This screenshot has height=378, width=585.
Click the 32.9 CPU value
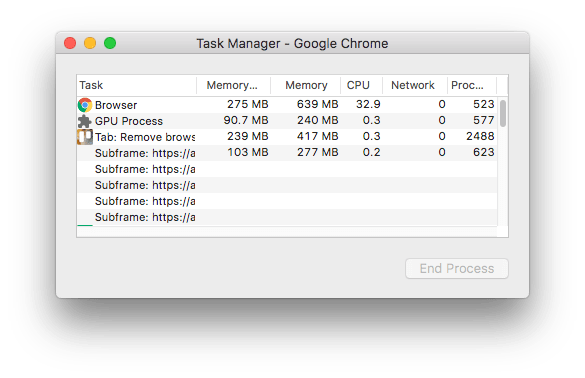368,104
